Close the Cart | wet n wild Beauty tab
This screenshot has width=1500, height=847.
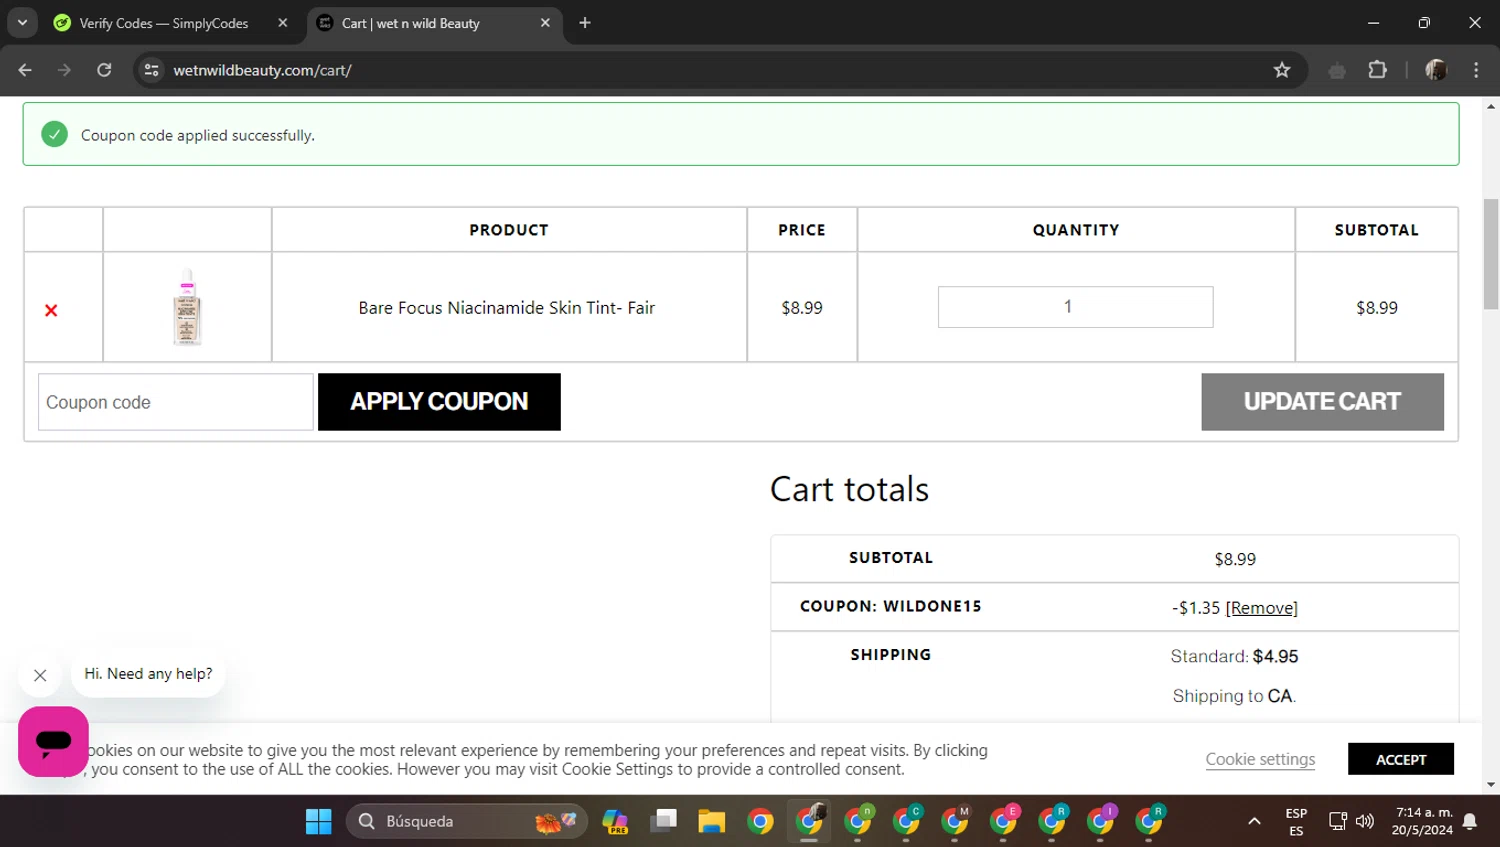tap(545, 23)
